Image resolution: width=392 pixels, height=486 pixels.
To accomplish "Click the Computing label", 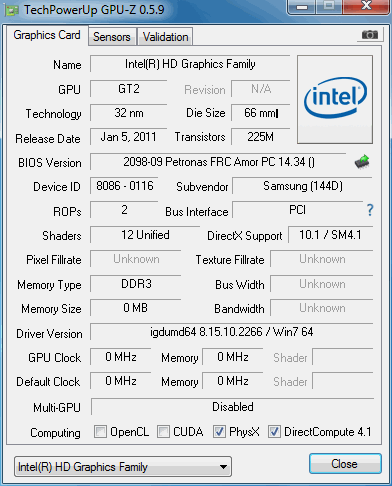I will (x=55, y=433).
